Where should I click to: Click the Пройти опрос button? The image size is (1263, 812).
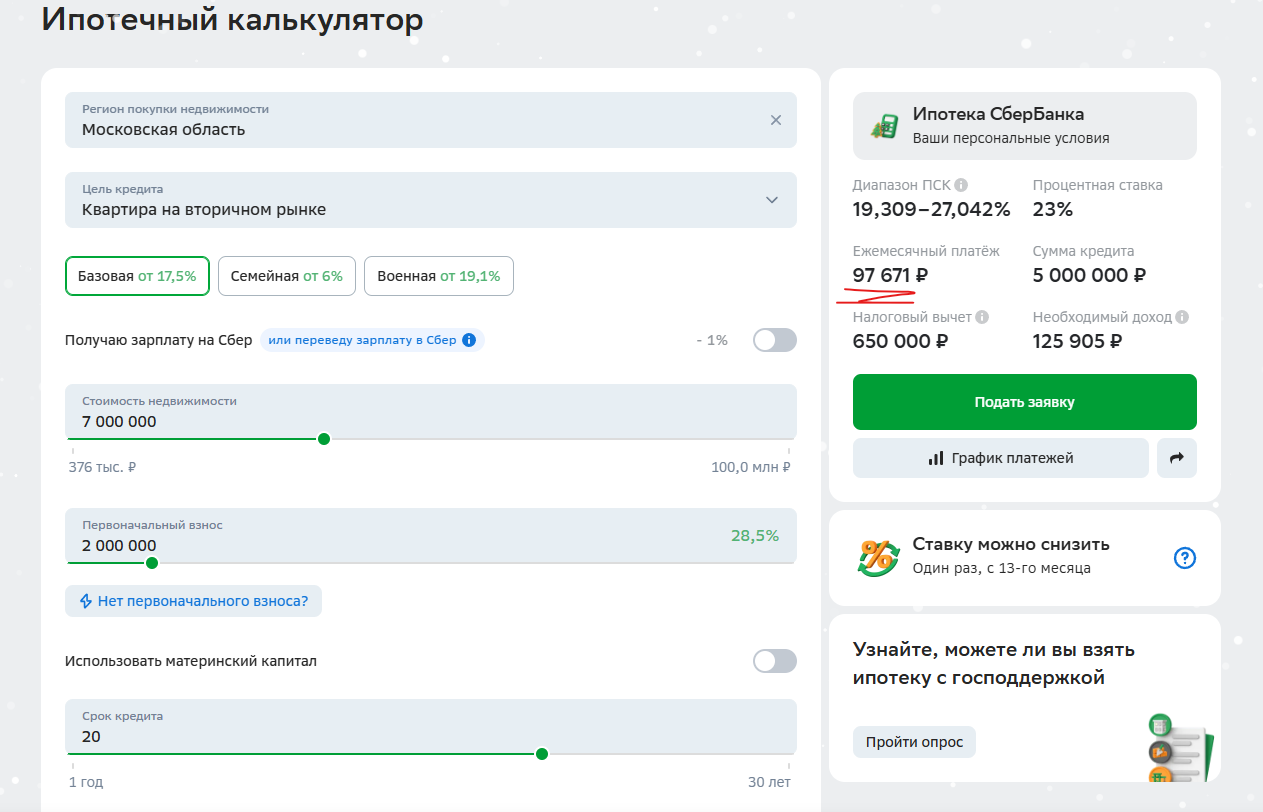(914, 742)
